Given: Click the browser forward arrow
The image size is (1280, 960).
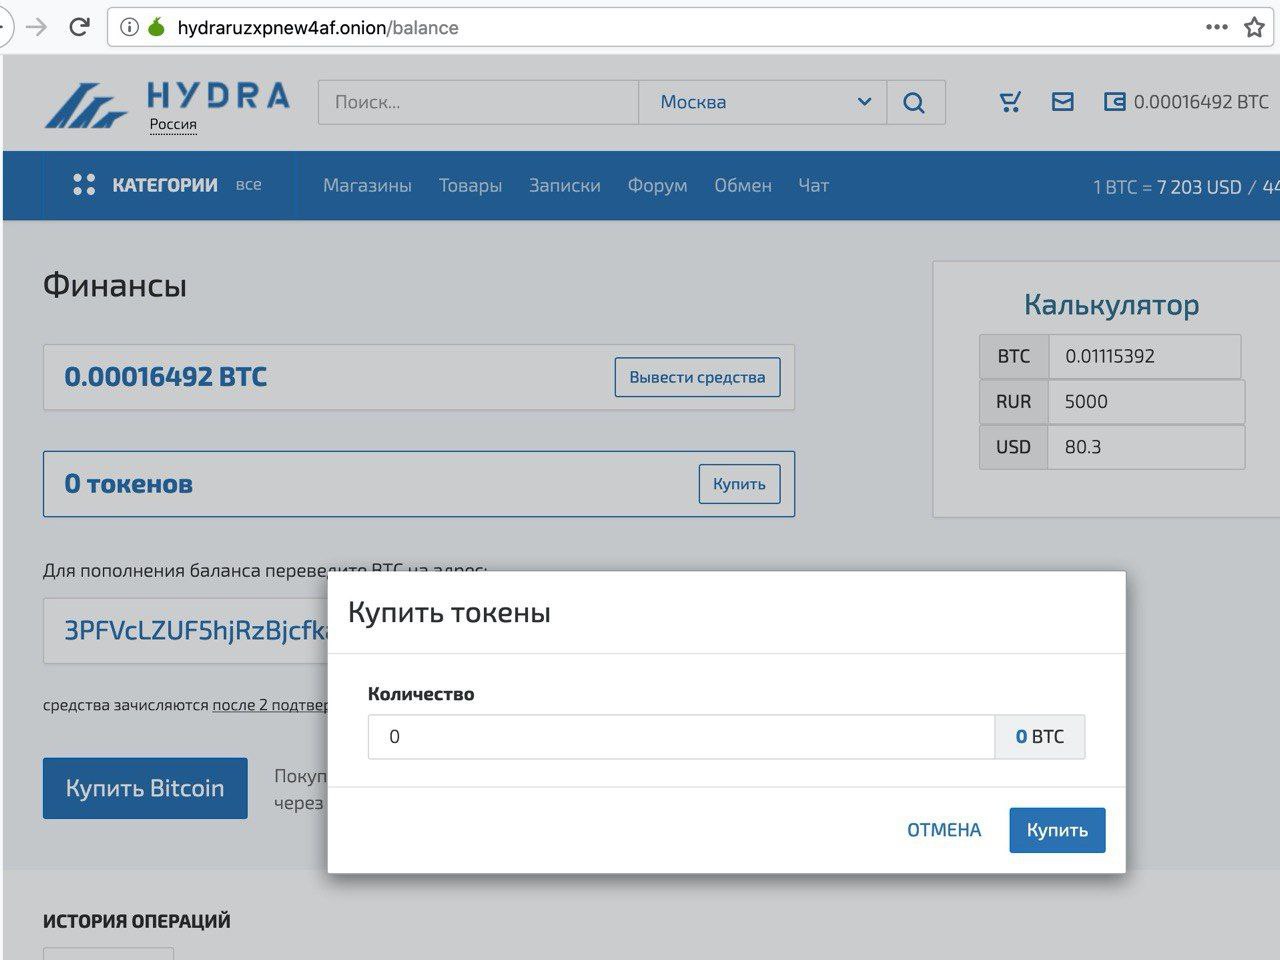Looking at the screenshot, I should point(36,27).
